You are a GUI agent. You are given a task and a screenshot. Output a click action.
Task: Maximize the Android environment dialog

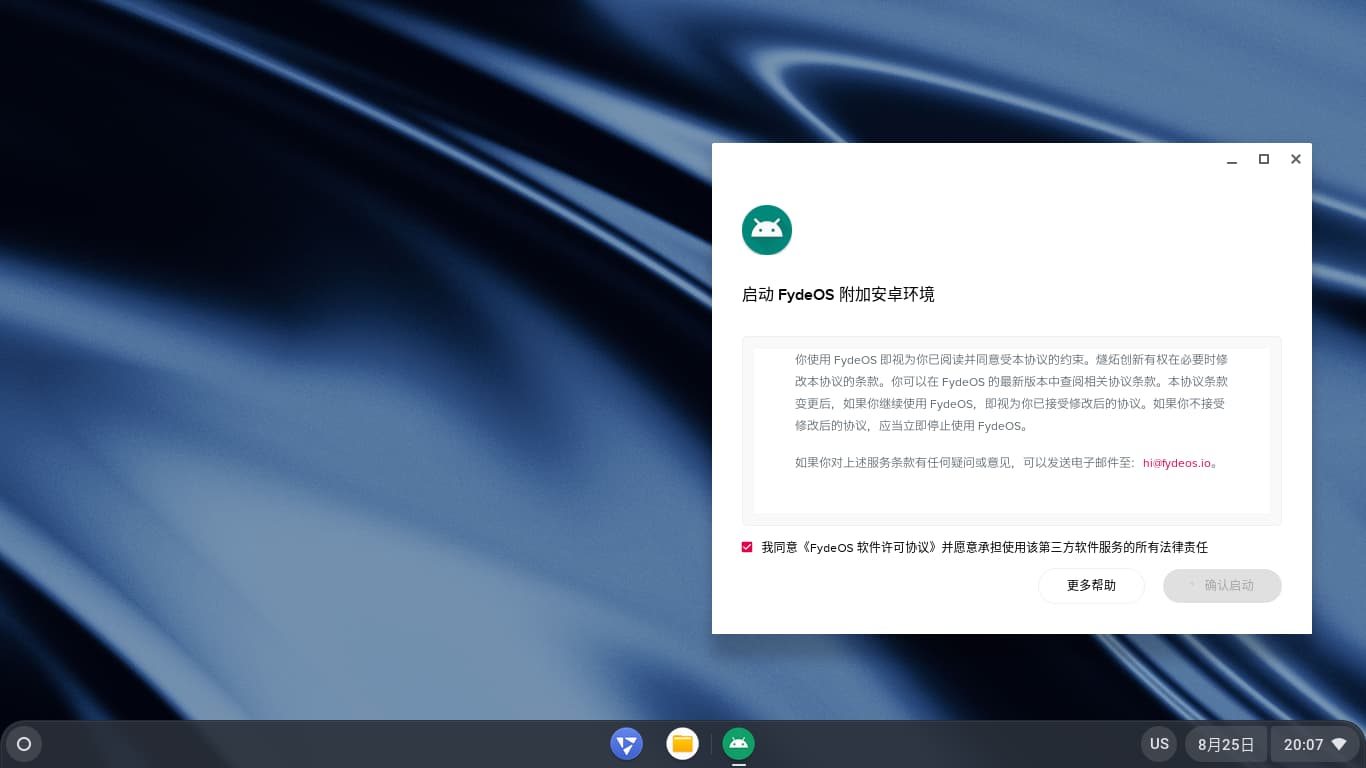1264,159
